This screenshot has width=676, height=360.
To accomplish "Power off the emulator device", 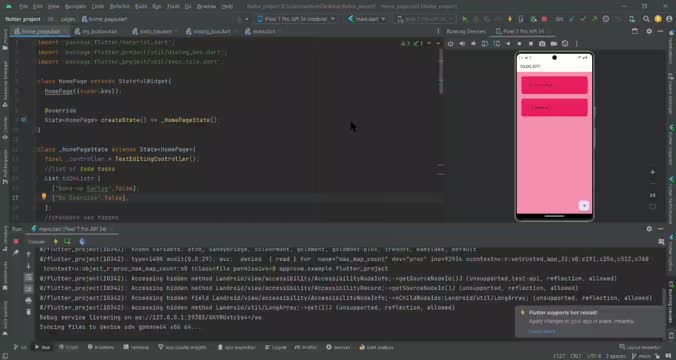I will point(451,44).
